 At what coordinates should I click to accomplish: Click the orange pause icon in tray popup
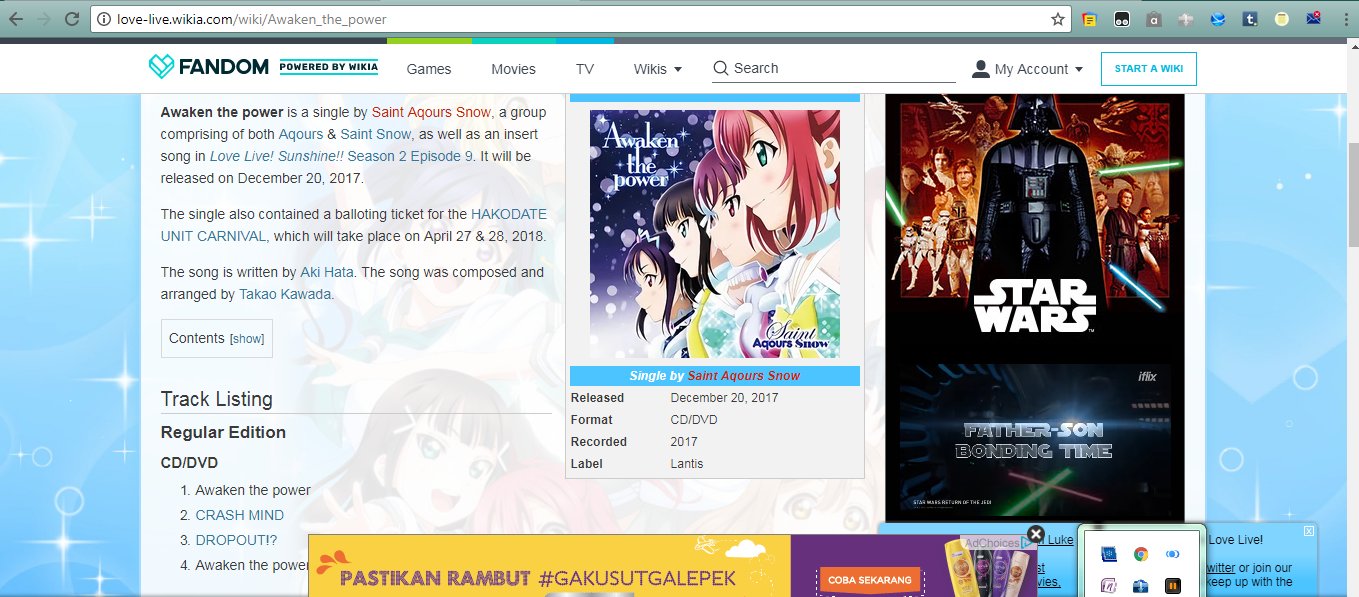click(x=1173, y=585)
